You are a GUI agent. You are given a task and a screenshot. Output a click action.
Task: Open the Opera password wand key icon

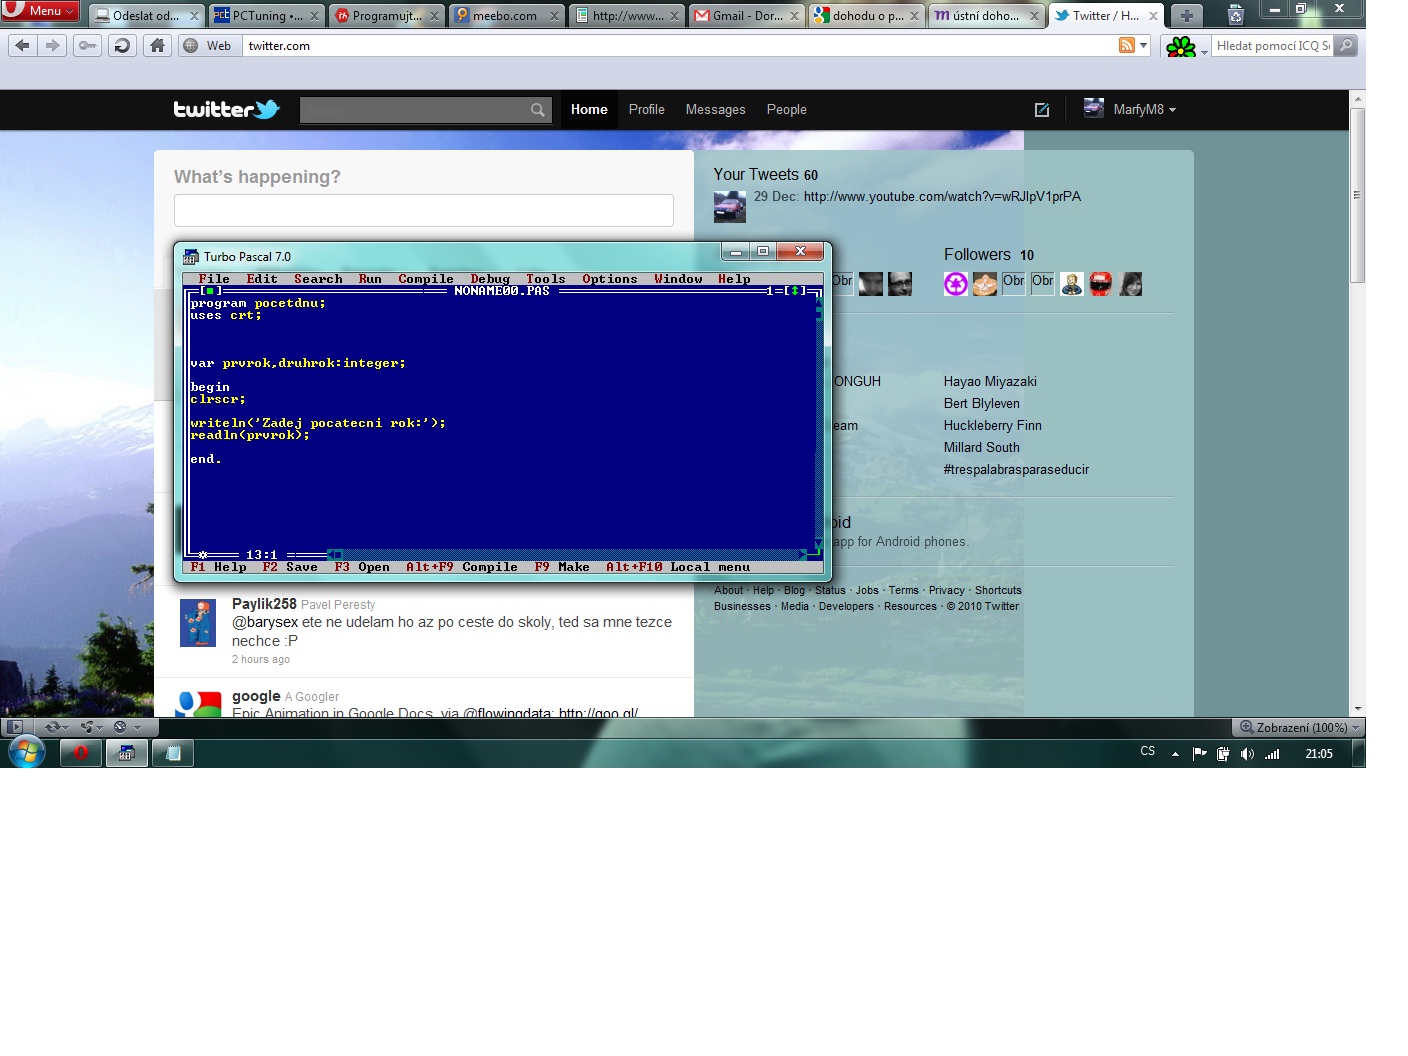click(x=88, y=46)
